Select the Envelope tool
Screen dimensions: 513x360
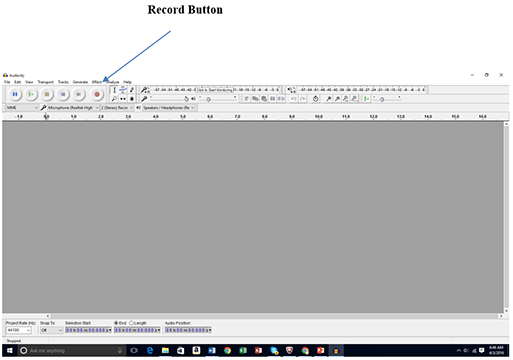123,90
